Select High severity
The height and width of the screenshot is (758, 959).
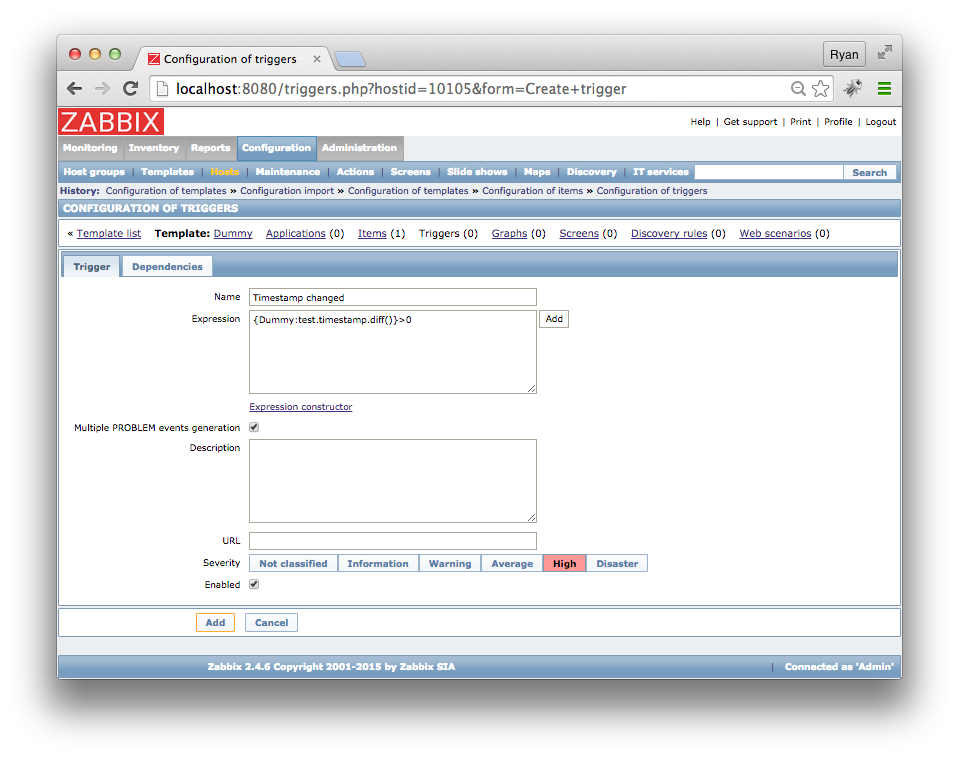(x=565, y=563)
